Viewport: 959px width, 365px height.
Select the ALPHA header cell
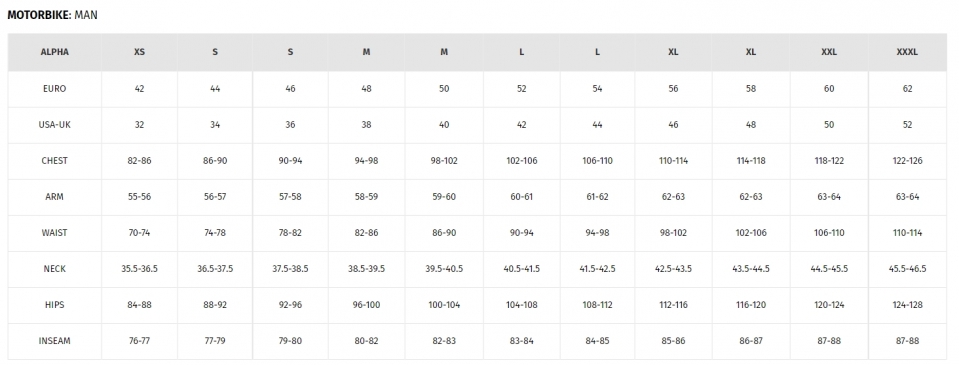(x=54, y=53)
